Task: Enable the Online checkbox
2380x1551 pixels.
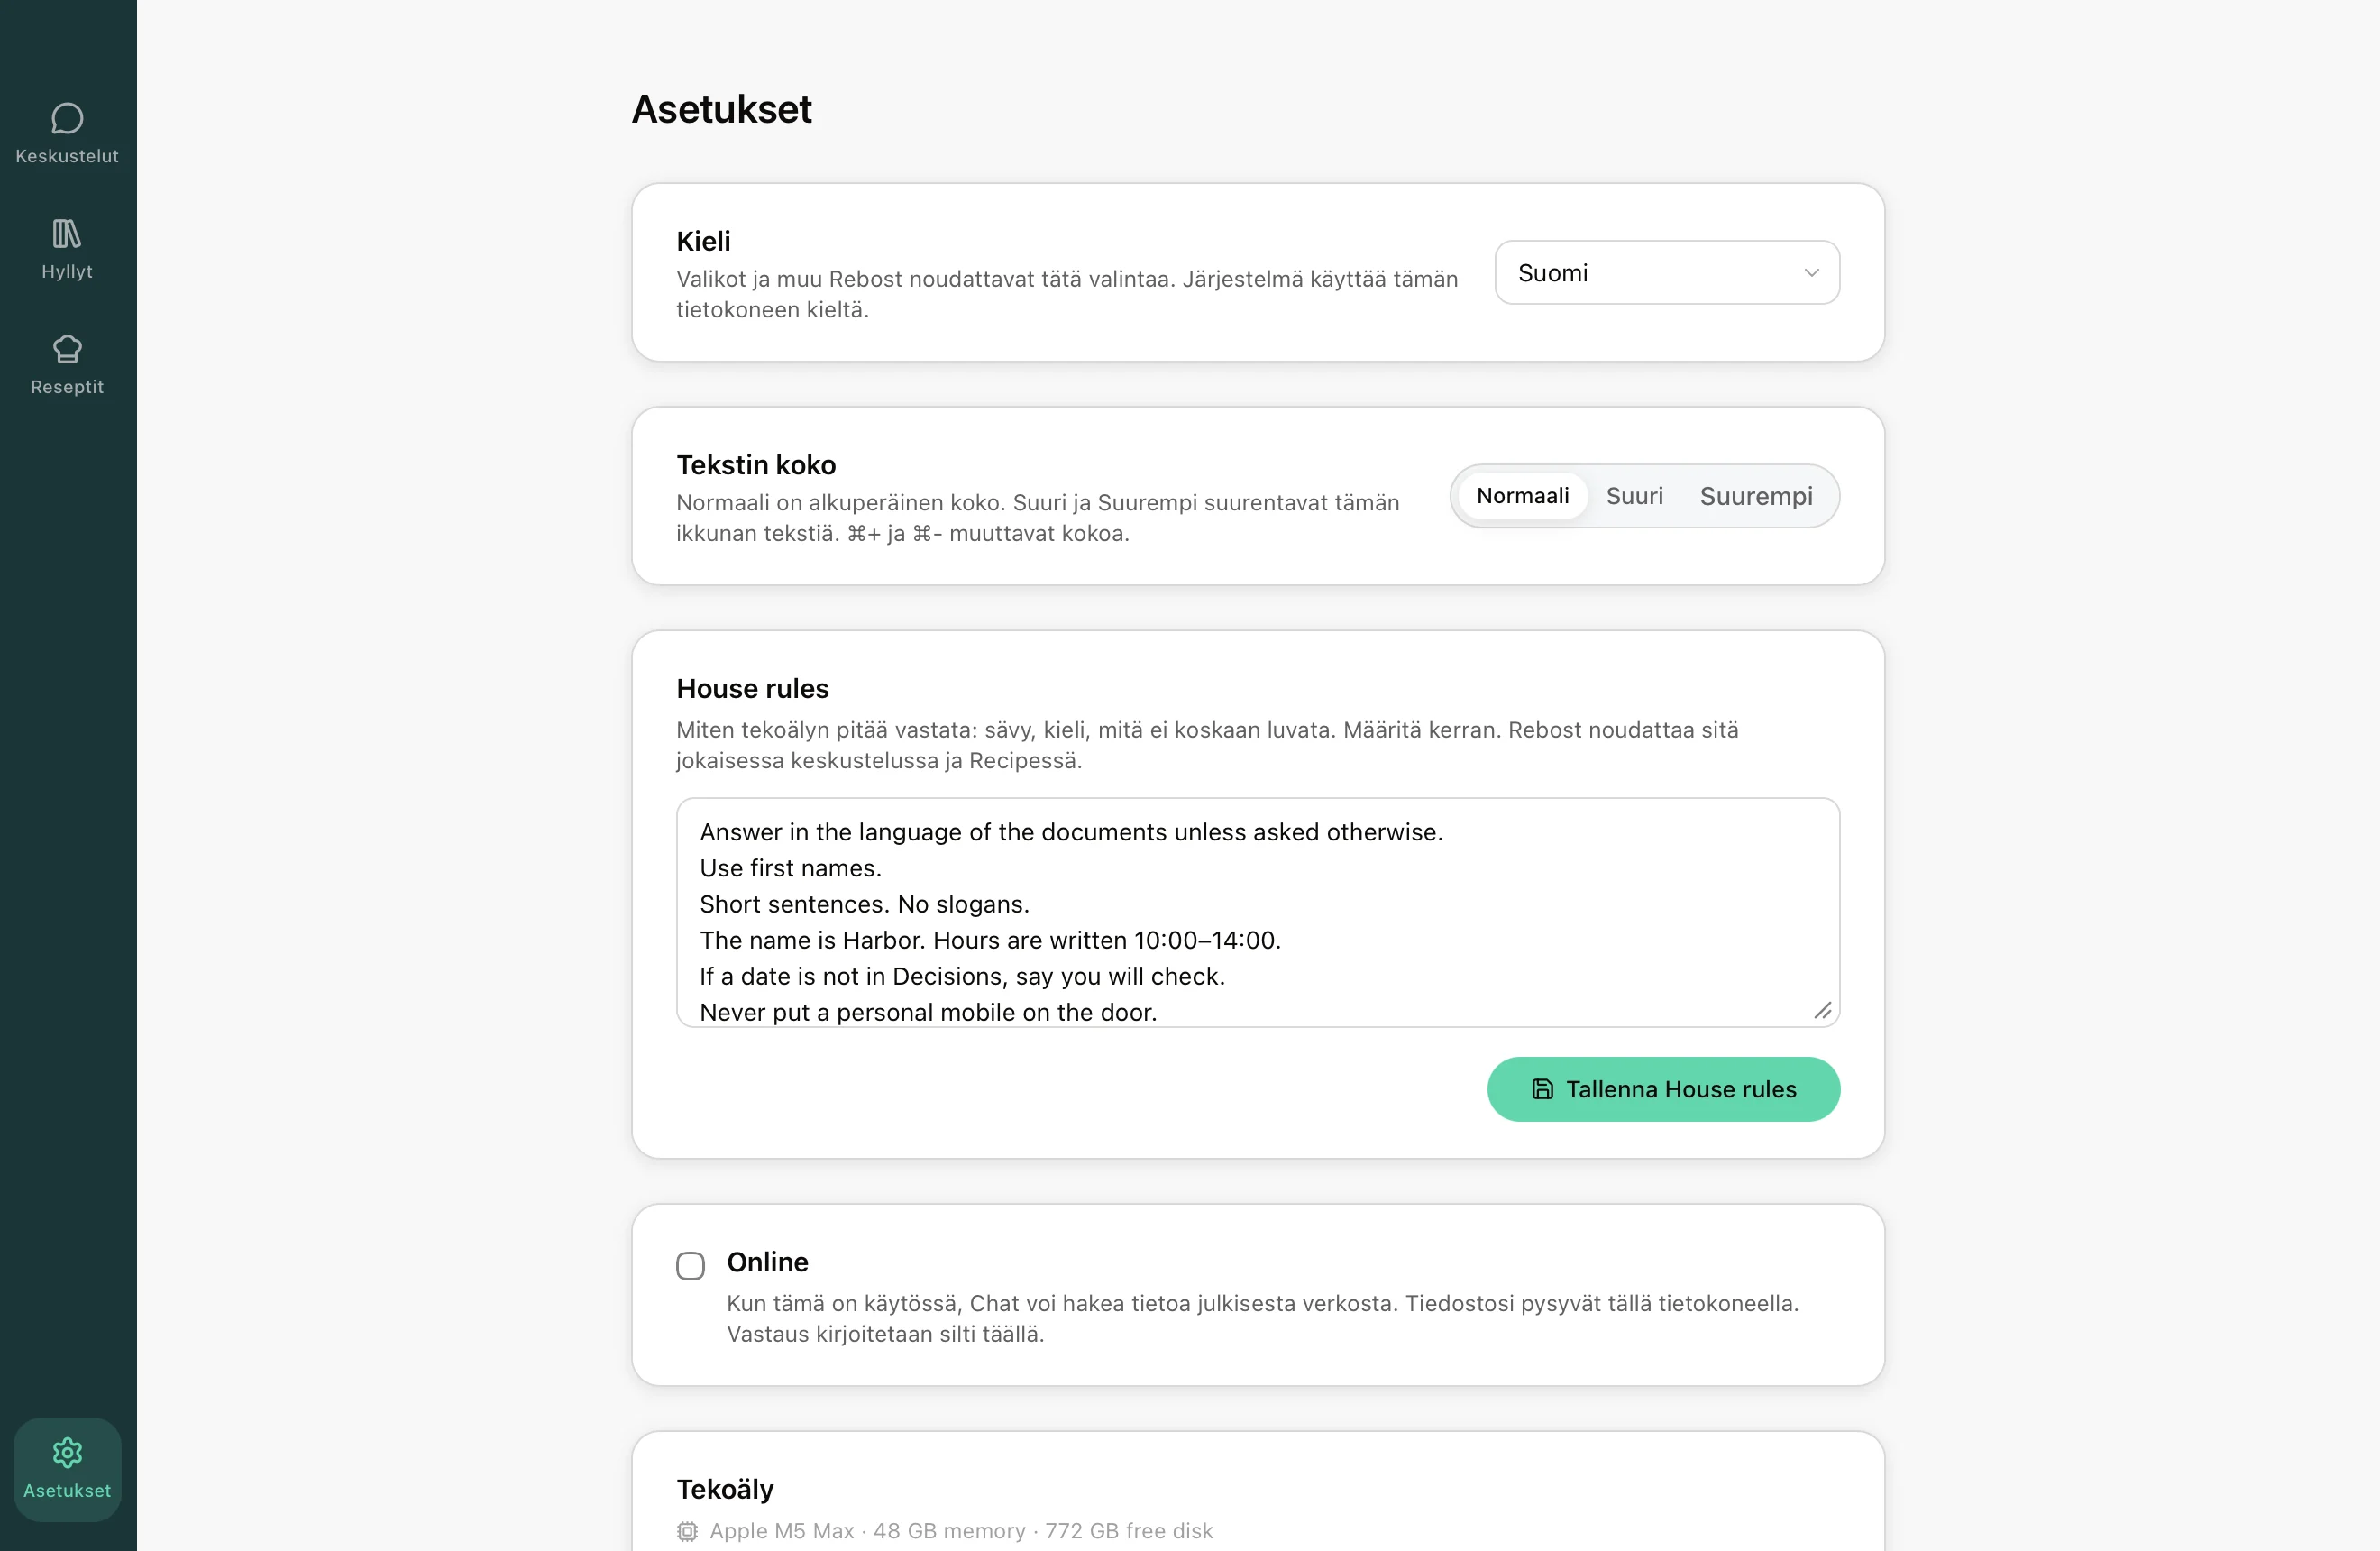Action: pyautogui.click(x=690, y=1265)
